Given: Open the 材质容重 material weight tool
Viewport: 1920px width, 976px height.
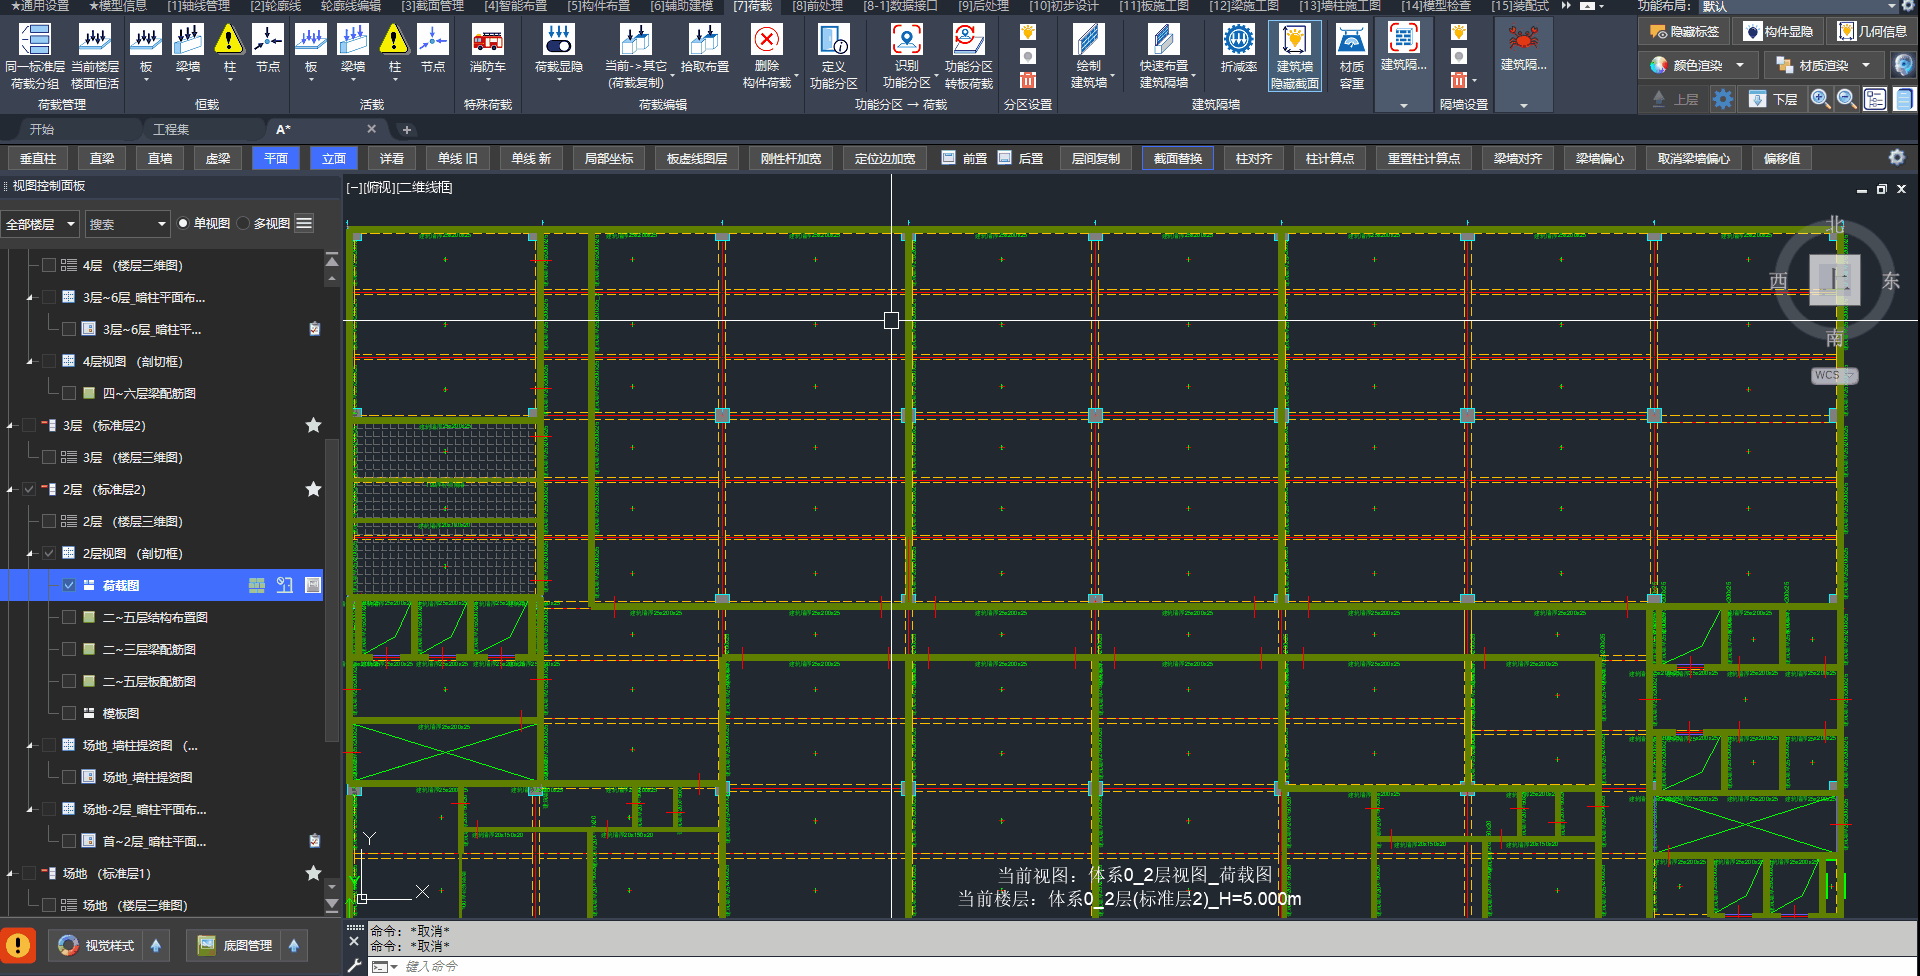Looking at the screenshot, I should [1351, 41].
